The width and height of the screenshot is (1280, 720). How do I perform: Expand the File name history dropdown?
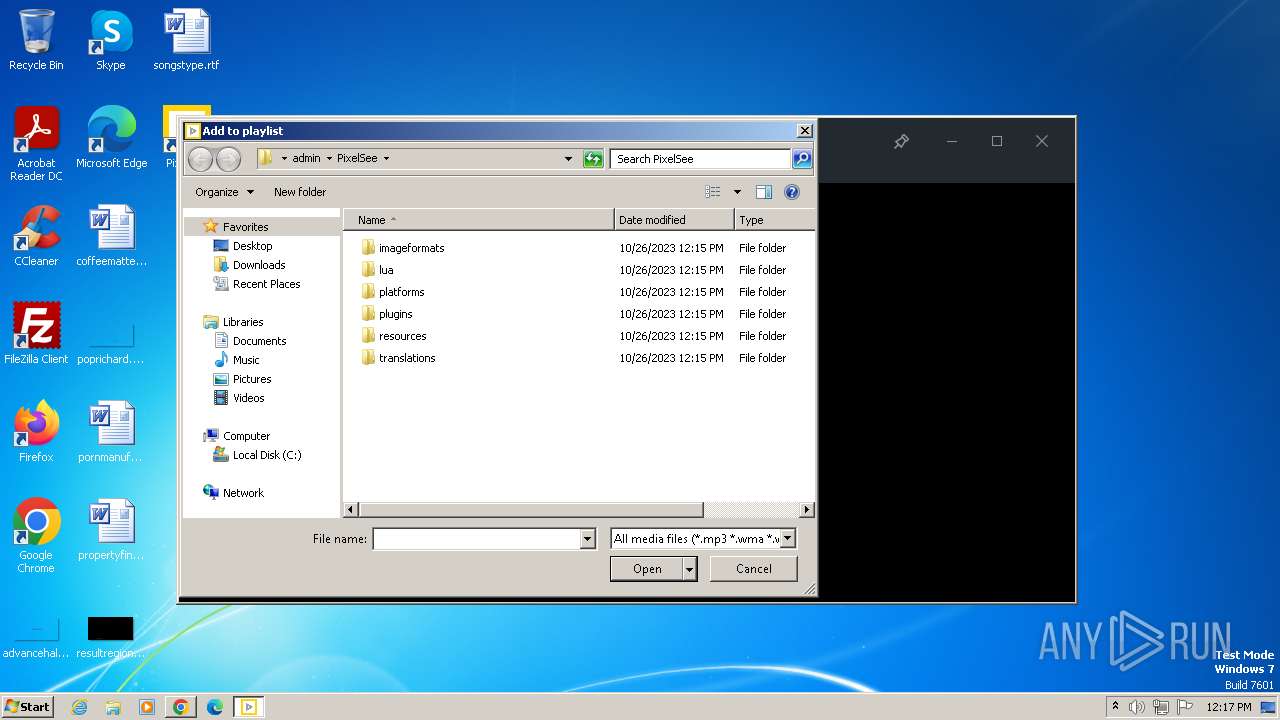pos(588,539)
